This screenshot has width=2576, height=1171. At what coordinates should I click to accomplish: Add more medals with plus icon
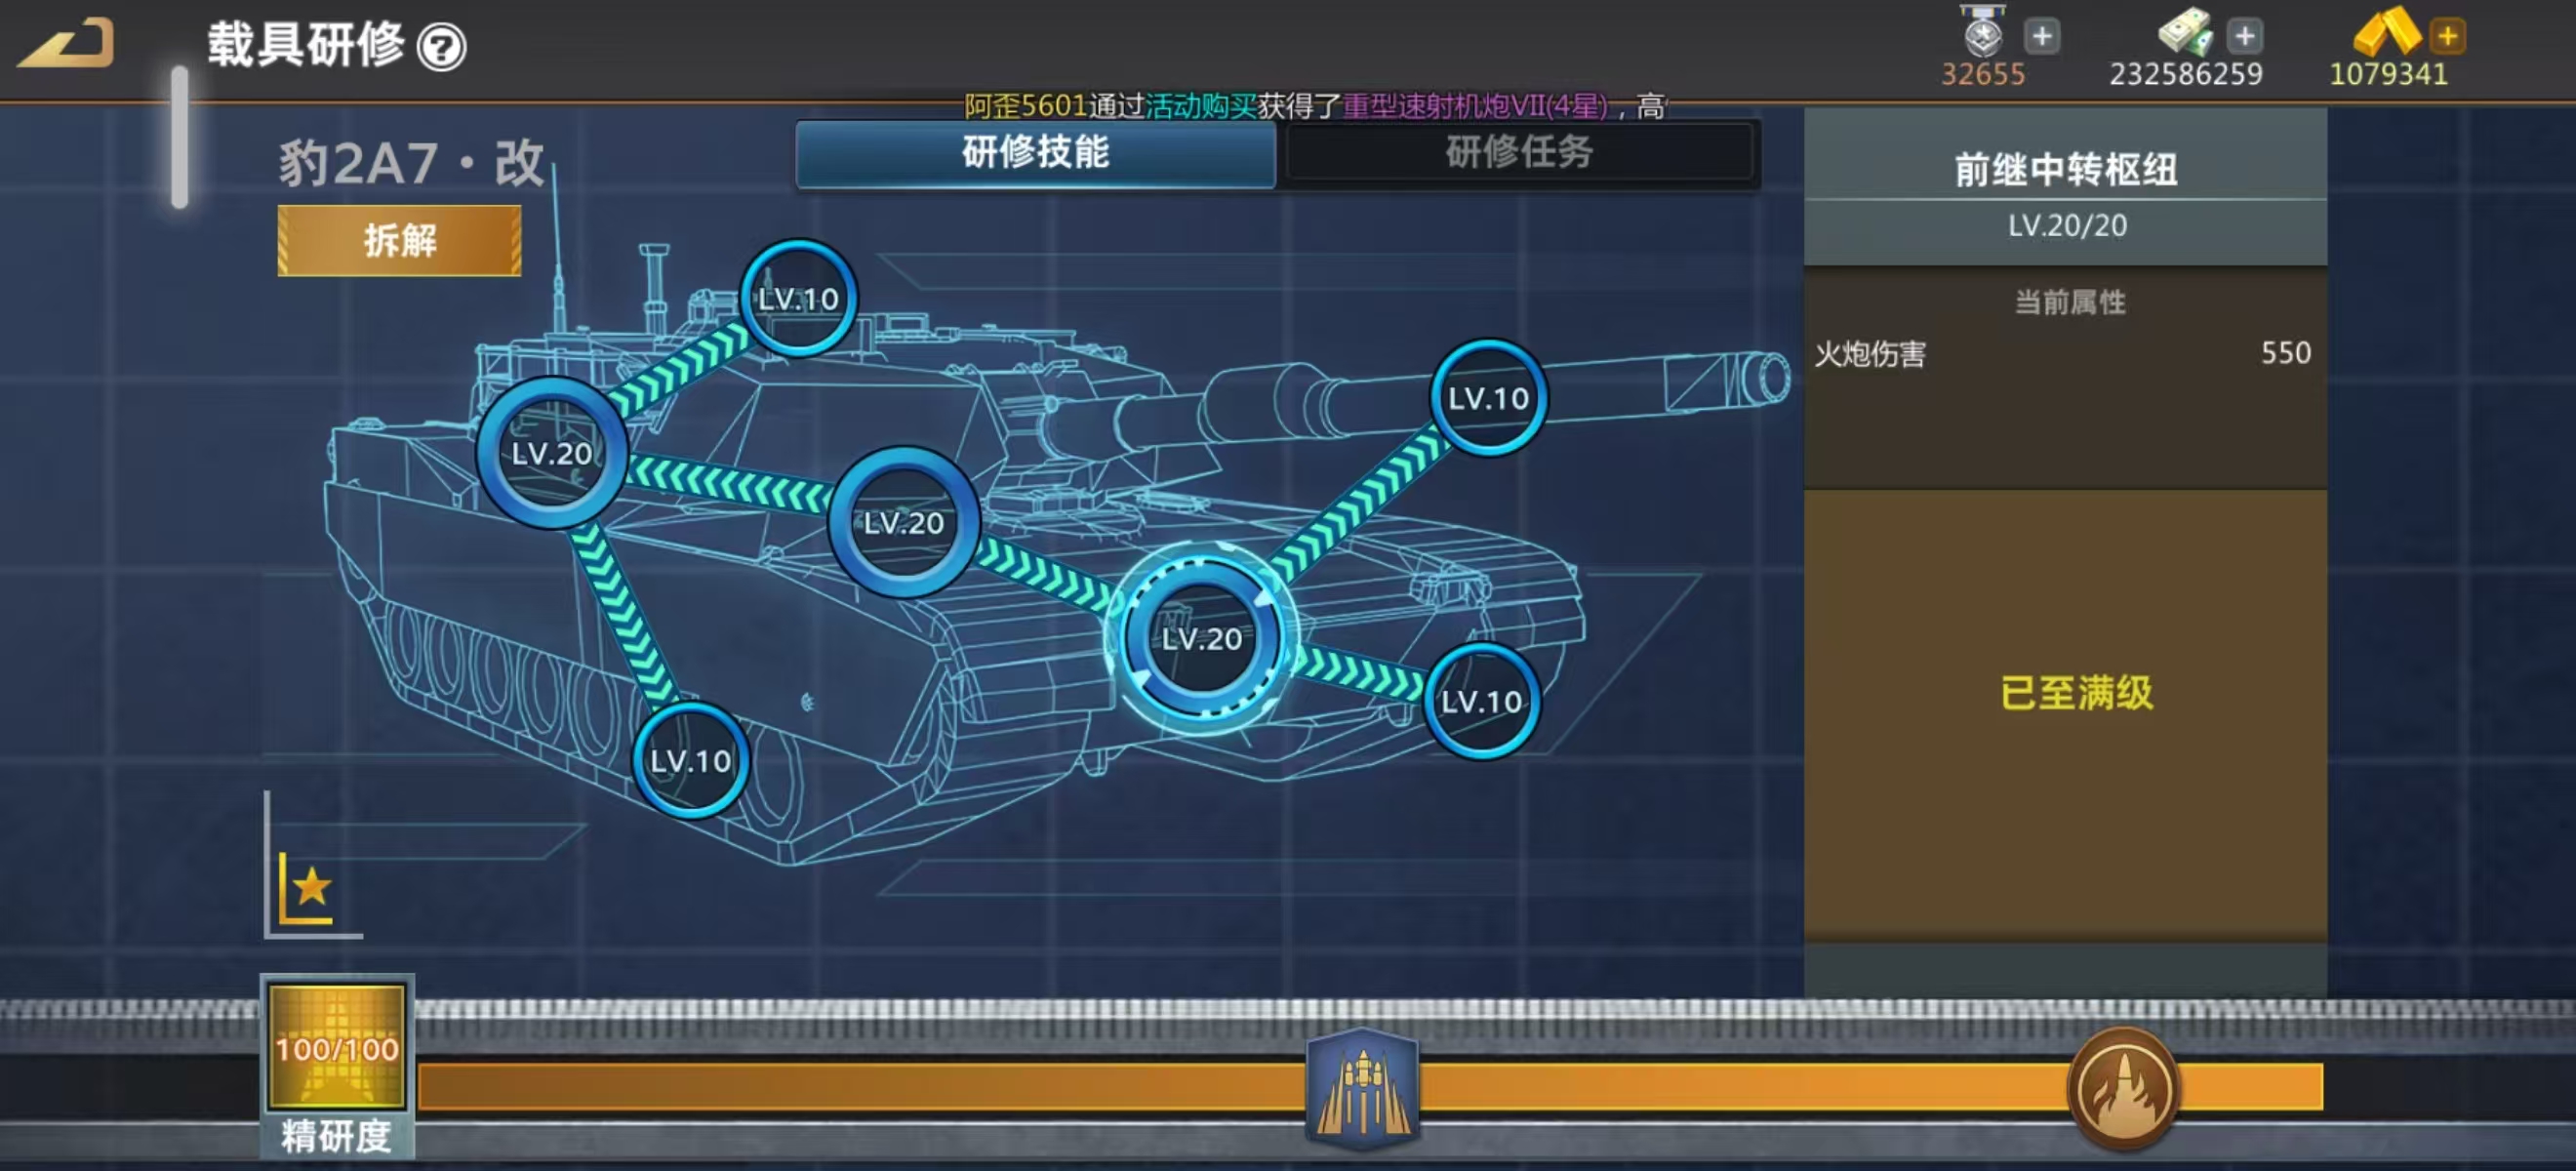point(2041,37)
